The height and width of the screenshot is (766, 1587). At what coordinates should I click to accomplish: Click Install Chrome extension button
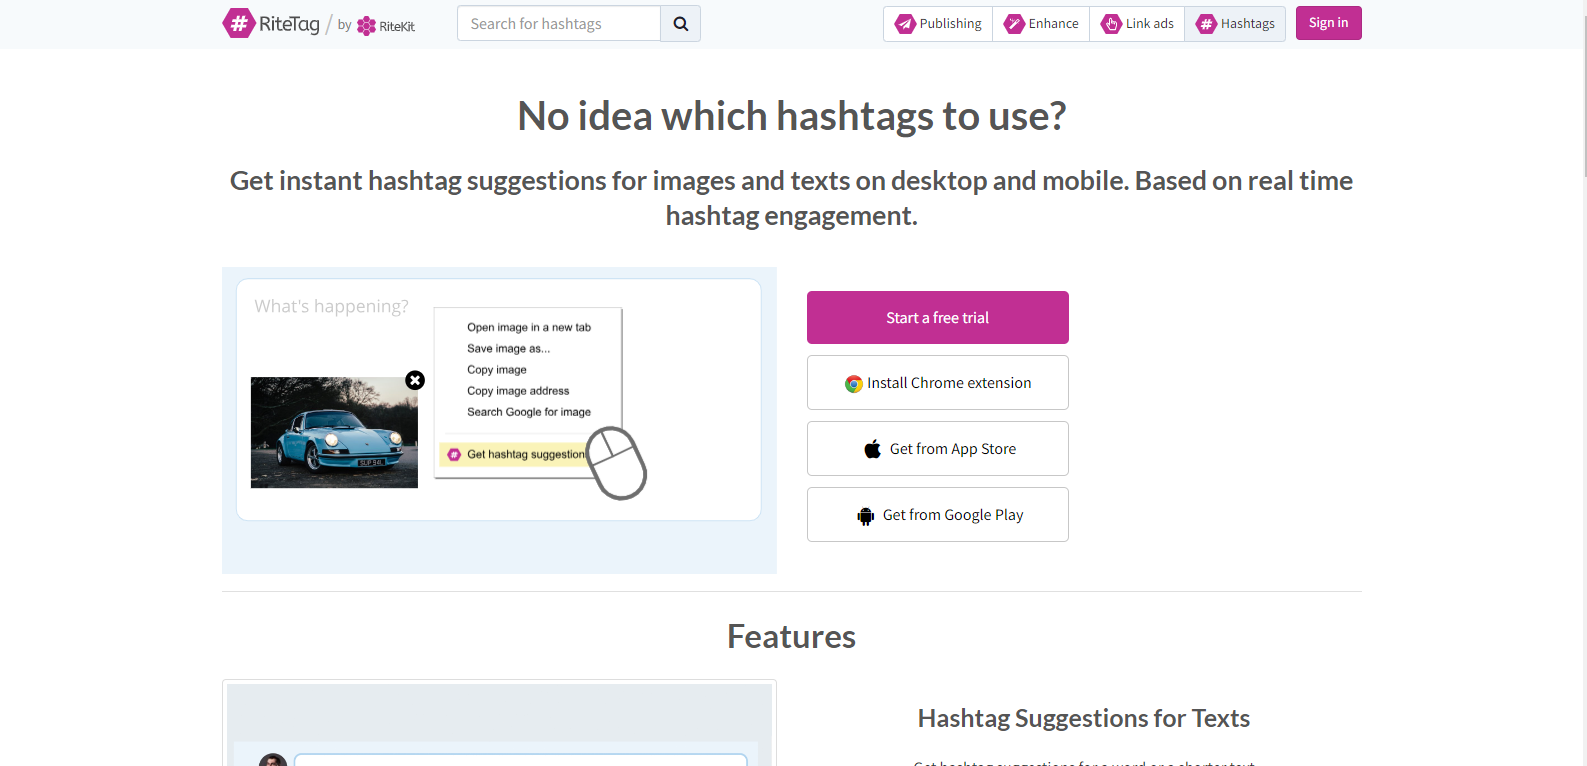(x=938, y=382)
